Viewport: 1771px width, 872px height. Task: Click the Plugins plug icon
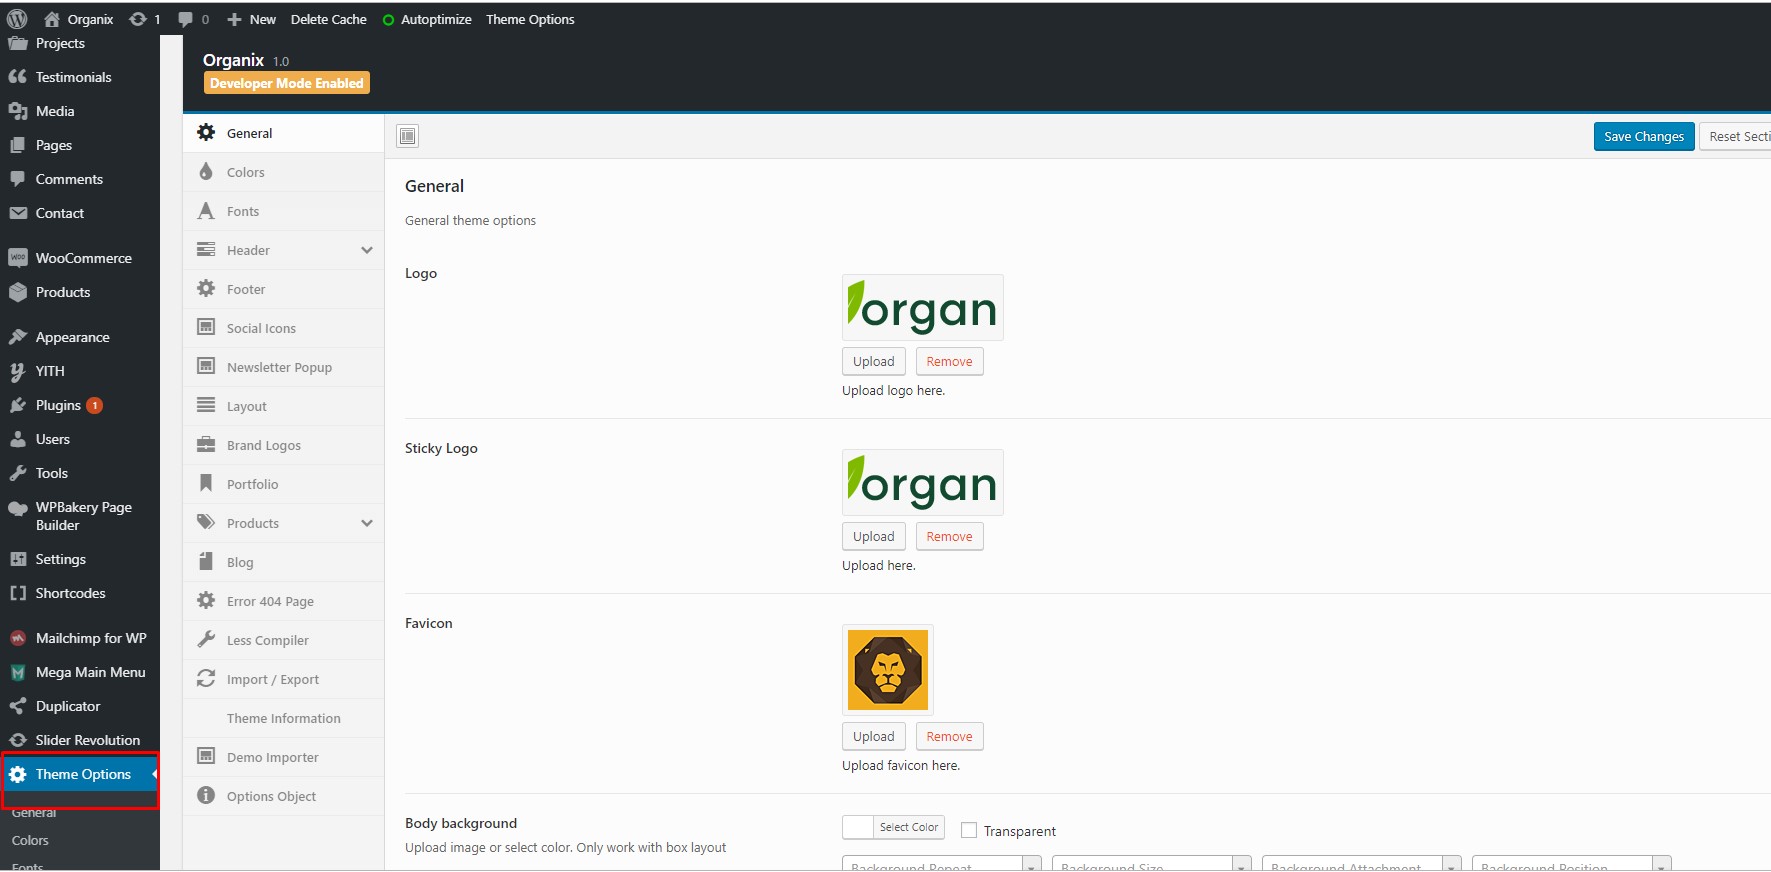point(18,405)
